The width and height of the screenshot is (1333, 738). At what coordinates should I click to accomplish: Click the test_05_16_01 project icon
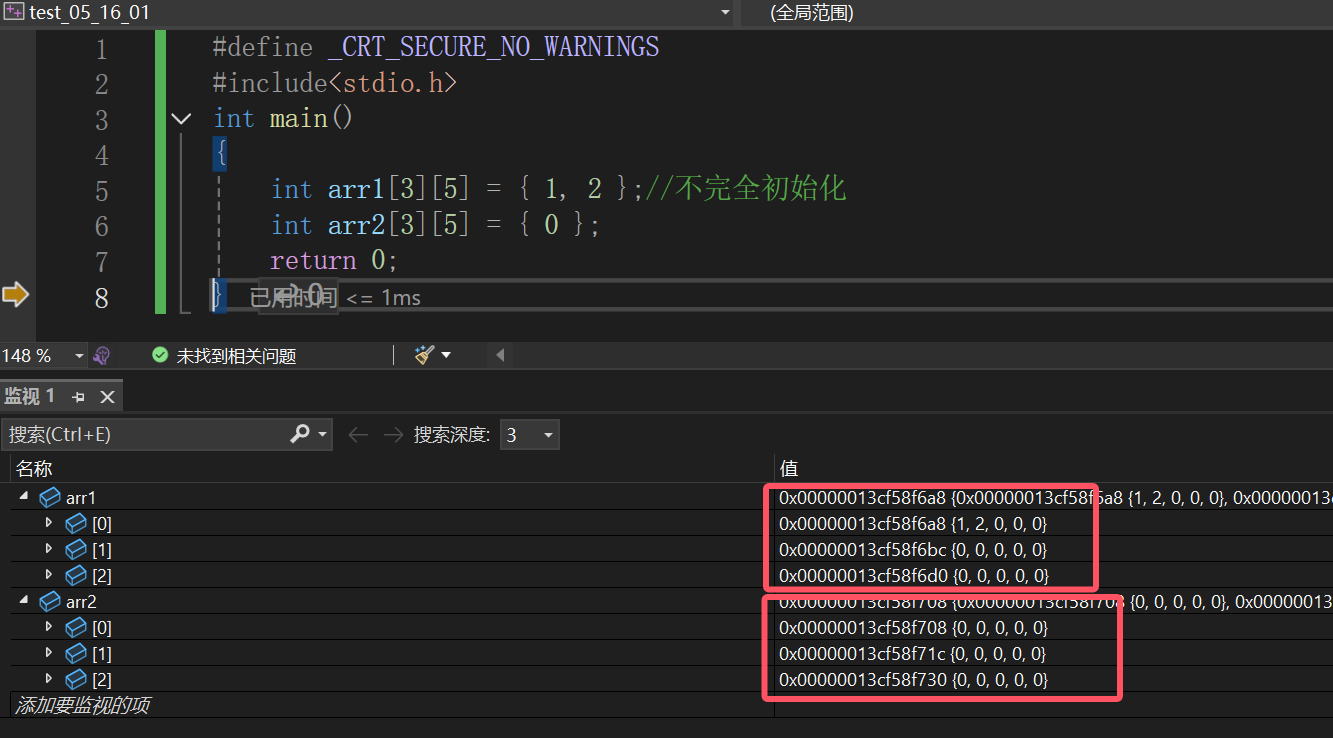point(14,12)
